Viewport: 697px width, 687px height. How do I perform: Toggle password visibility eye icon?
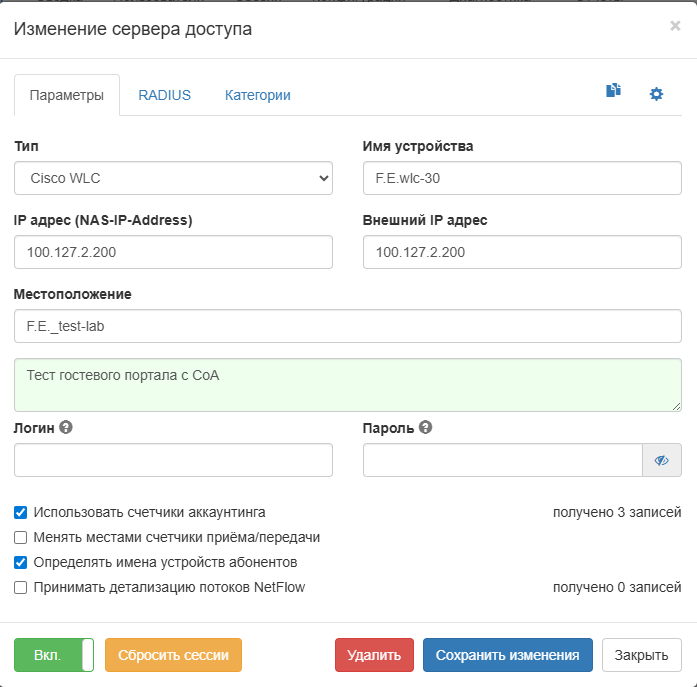(x=661, y=460)
